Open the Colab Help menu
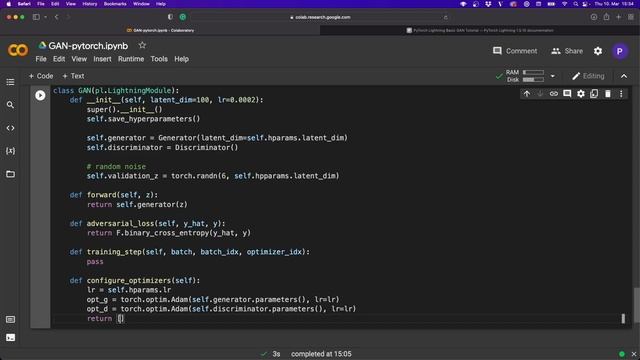The height and width of the screenshot is (360, 640). click(181, 59)
